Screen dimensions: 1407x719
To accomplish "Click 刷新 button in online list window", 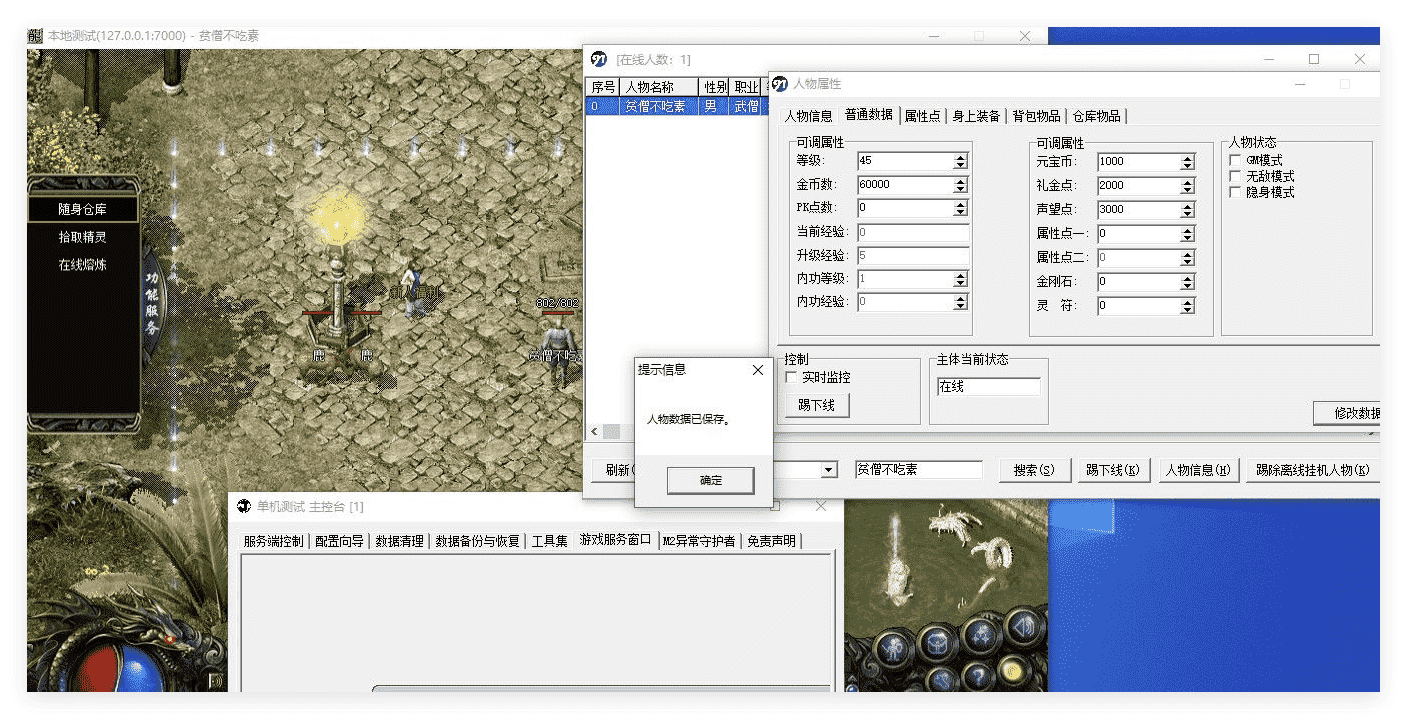I will [x=615, y=470].
